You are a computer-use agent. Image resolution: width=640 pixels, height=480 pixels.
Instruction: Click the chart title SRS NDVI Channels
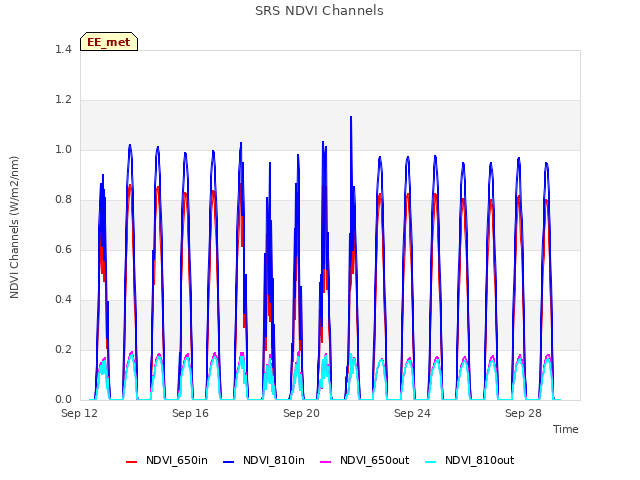[x=319, y=11]
